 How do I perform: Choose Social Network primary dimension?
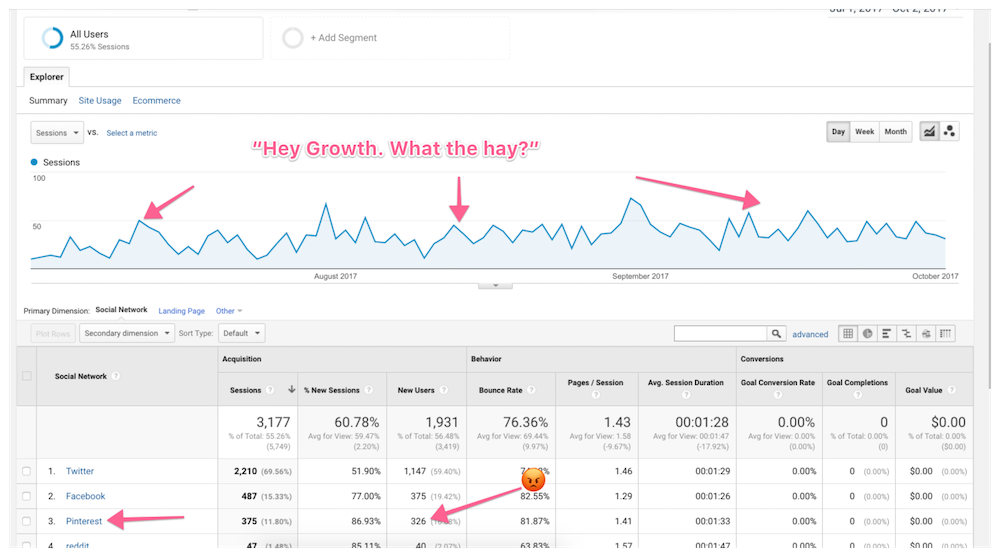coord(121,309)
